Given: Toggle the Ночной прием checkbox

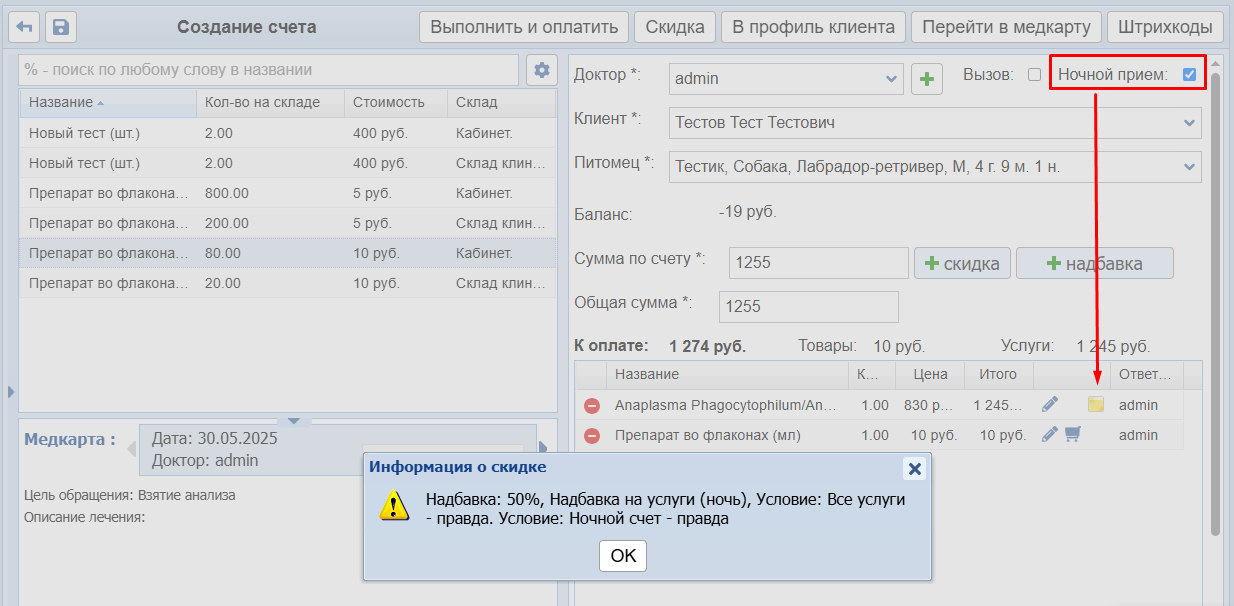Looking at the screenshot, I should pyautogui.click(x=1189, y=74).
